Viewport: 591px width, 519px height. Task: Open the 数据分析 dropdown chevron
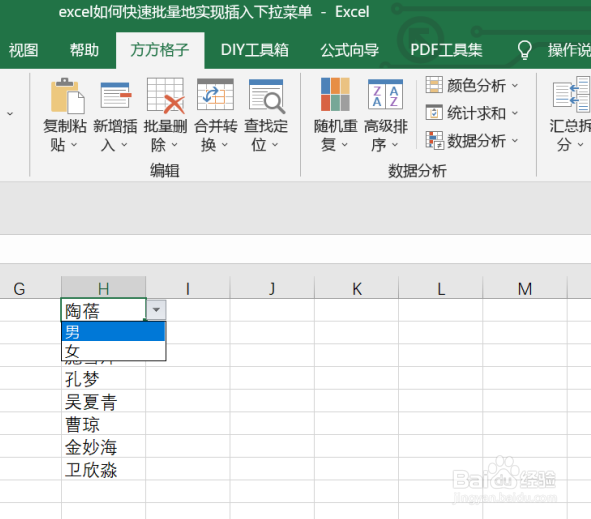515,141
